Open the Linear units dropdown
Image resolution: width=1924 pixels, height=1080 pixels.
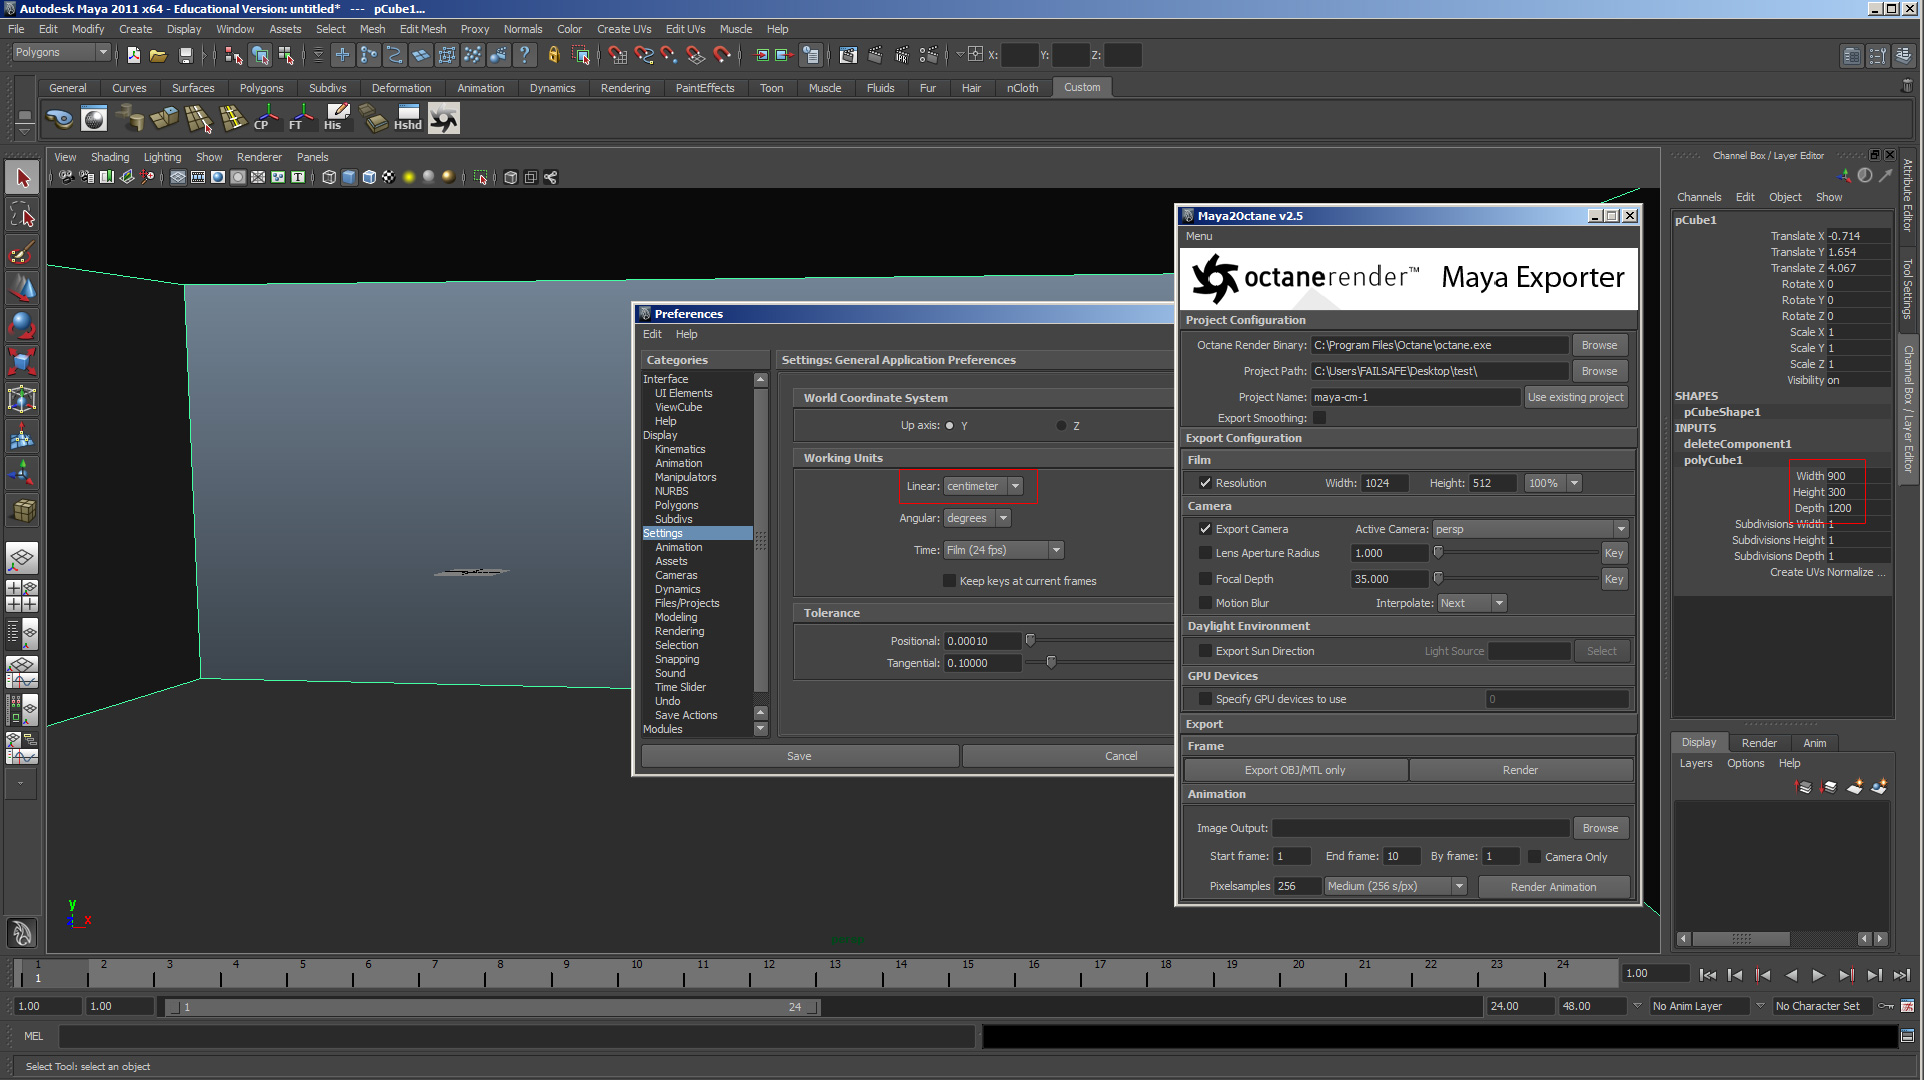tap(1015, 486)
